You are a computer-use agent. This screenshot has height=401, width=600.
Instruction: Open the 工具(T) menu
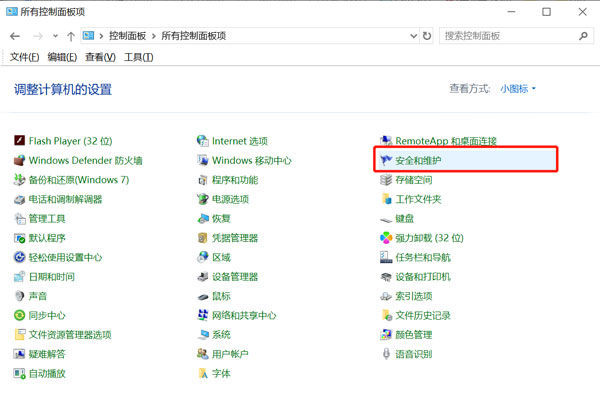pyautogui.click(x=139, y=57)
